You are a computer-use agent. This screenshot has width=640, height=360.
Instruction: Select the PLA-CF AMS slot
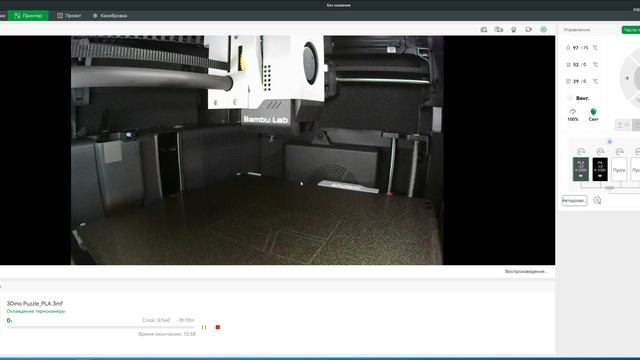(580, 169)
